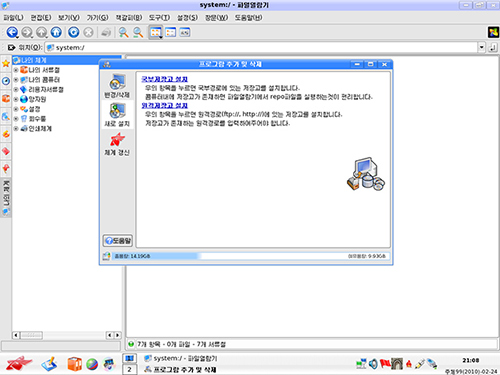Click the Reload toolbar icon
This screenshot has height=375, width=500.
74,32
